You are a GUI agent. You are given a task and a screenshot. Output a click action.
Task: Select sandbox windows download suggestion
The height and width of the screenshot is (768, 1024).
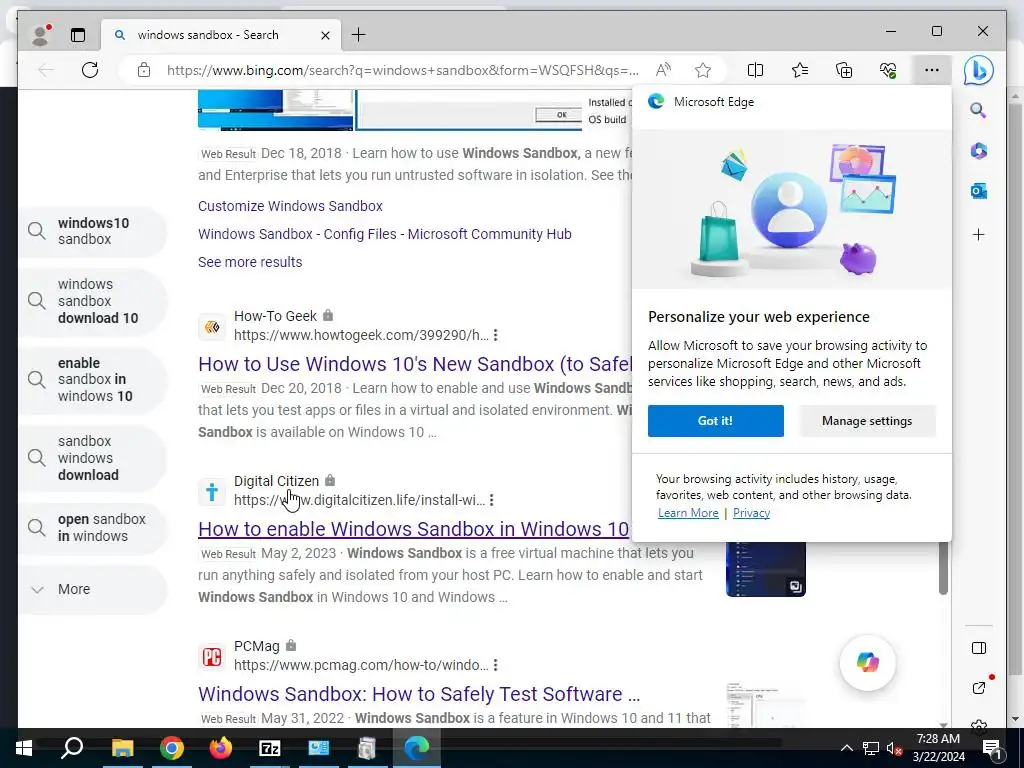93,458
